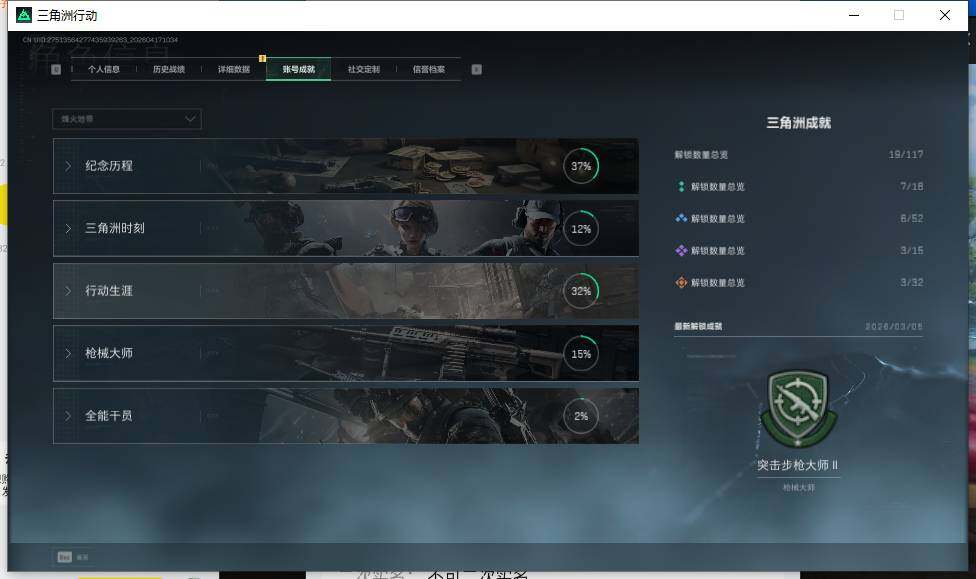Click the orange rarity icon beside 3/32
Viewport: 976px width, 579px height.
click(x=681, y=283)
